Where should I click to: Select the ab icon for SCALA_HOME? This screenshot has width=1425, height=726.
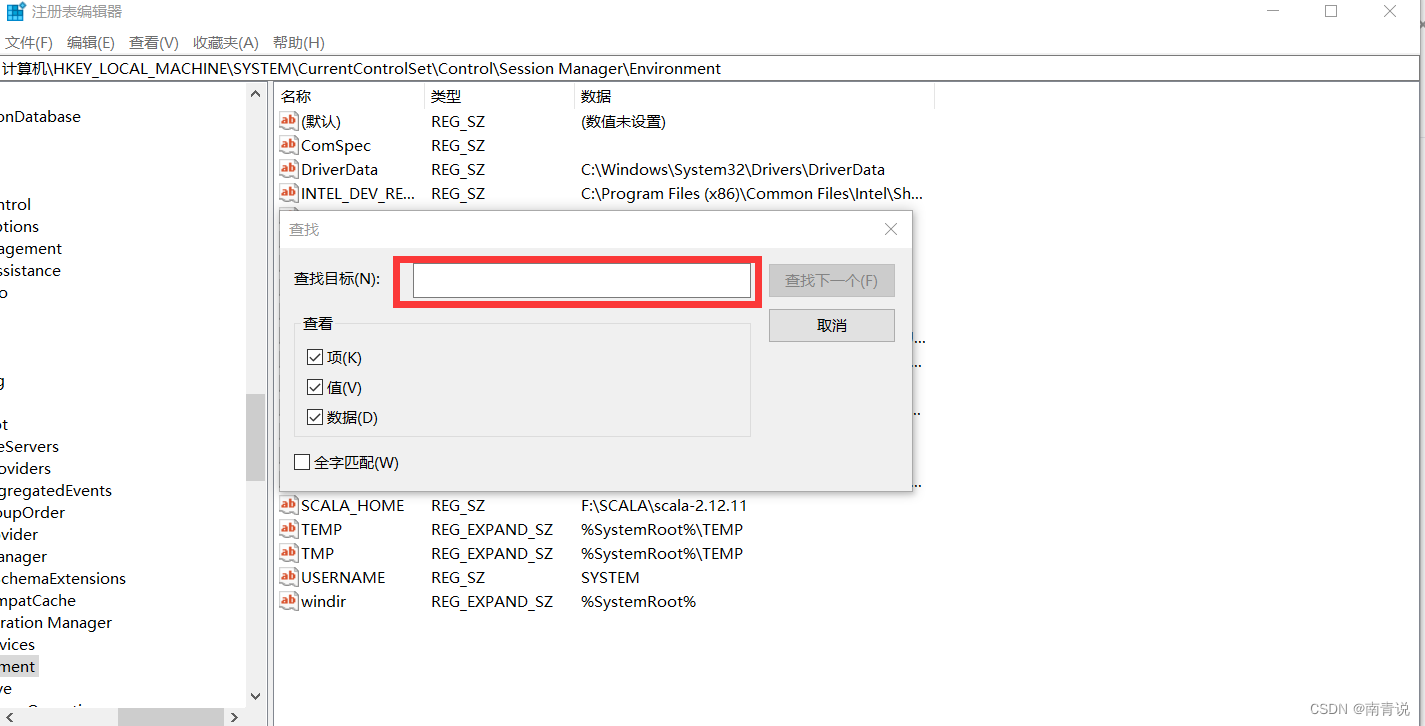(289, 505)
